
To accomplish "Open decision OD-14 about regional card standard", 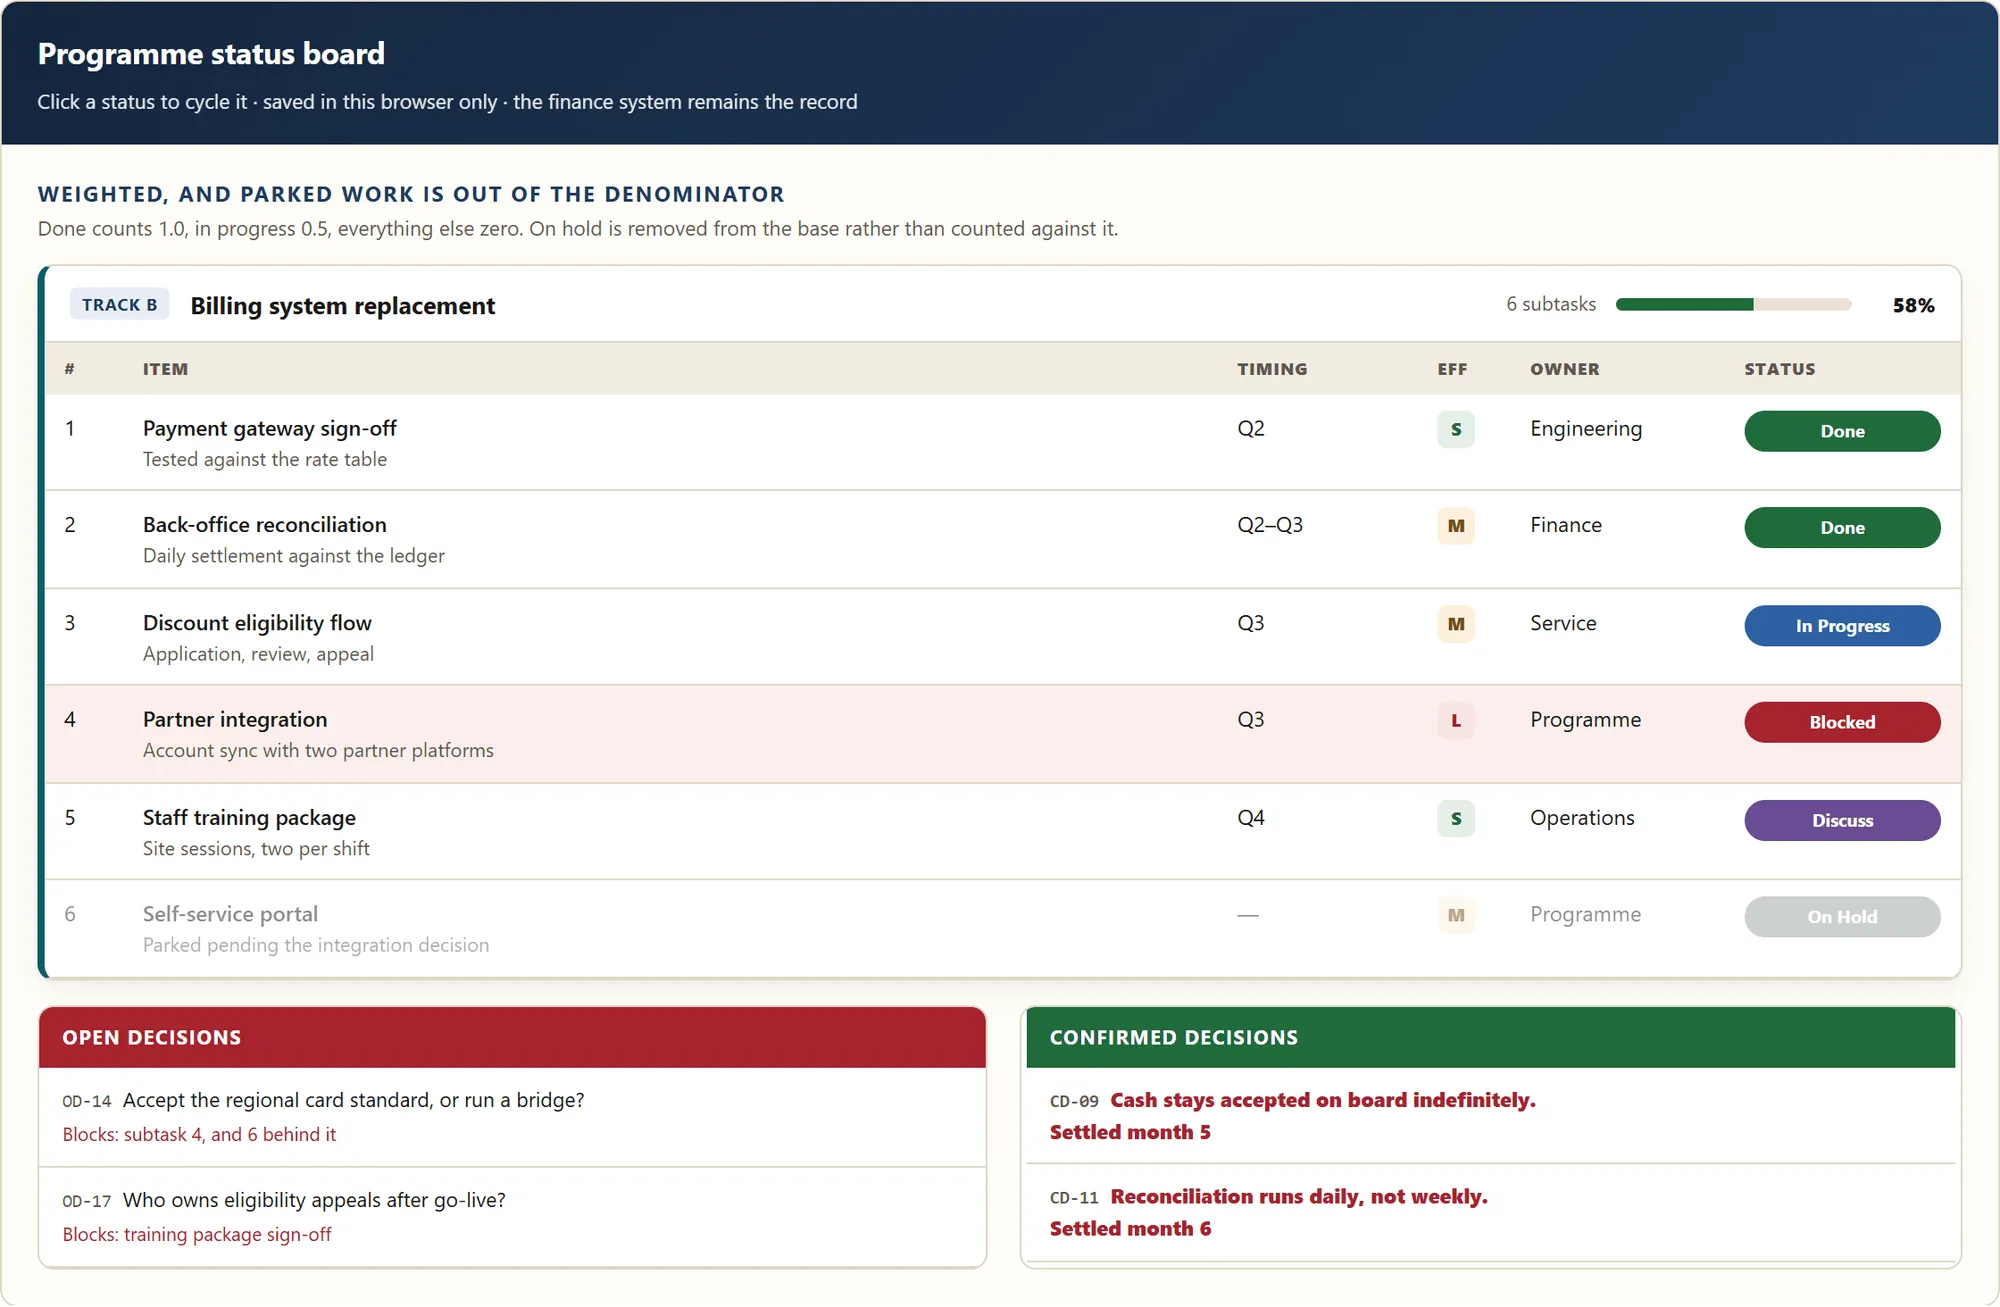I will click(512, 1117).
